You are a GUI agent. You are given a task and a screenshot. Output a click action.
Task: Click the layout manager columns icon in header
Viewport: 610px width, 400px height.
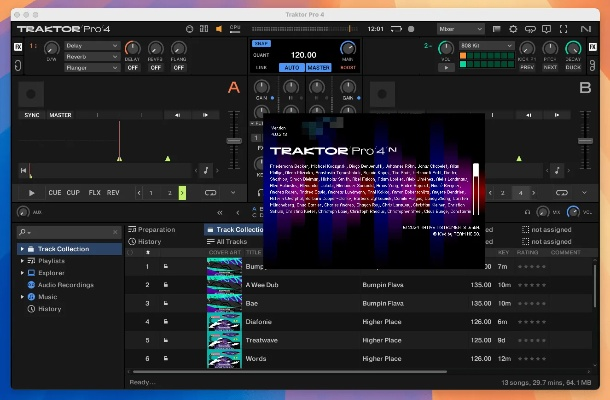(204, 29)
